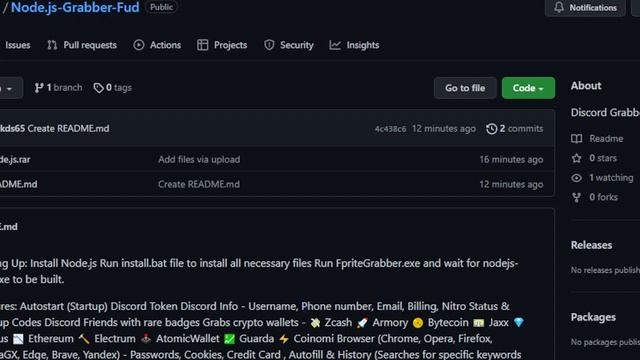Screen dimensions: 640x360
Task: Click the No packages published text
Action: click(x=605, y=342)
